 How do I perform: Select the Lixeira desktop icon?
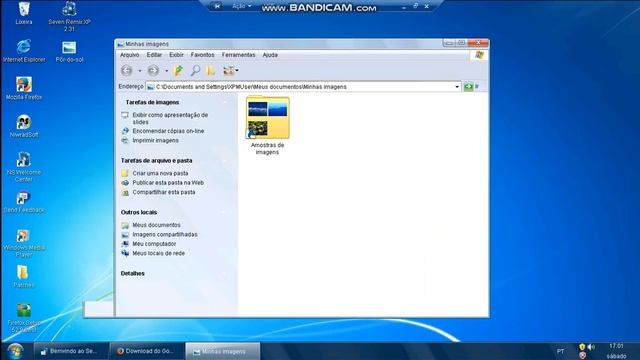coord(24,13)
